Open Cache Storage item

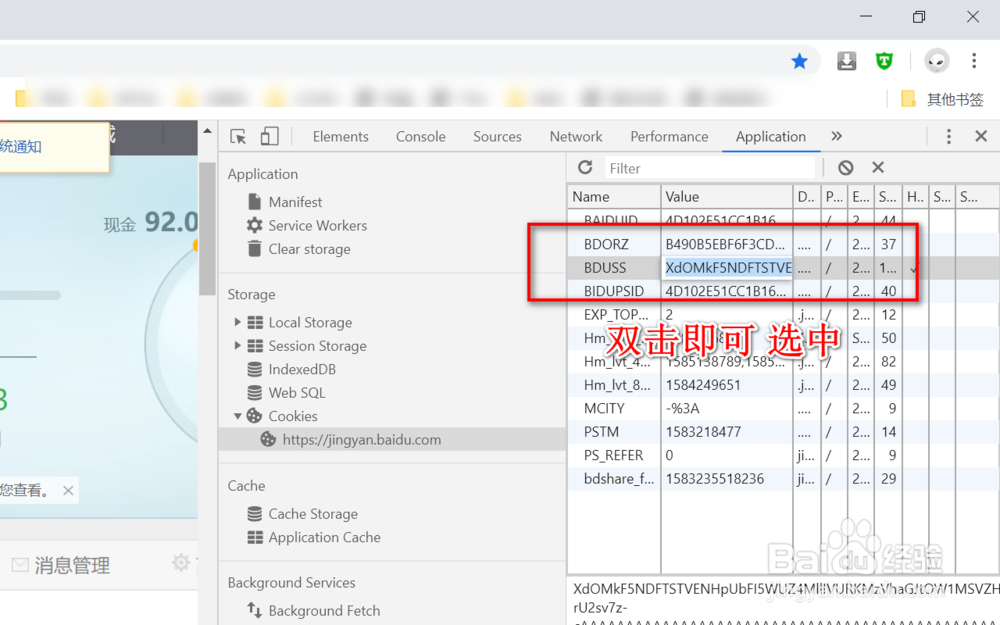[312, 513]
